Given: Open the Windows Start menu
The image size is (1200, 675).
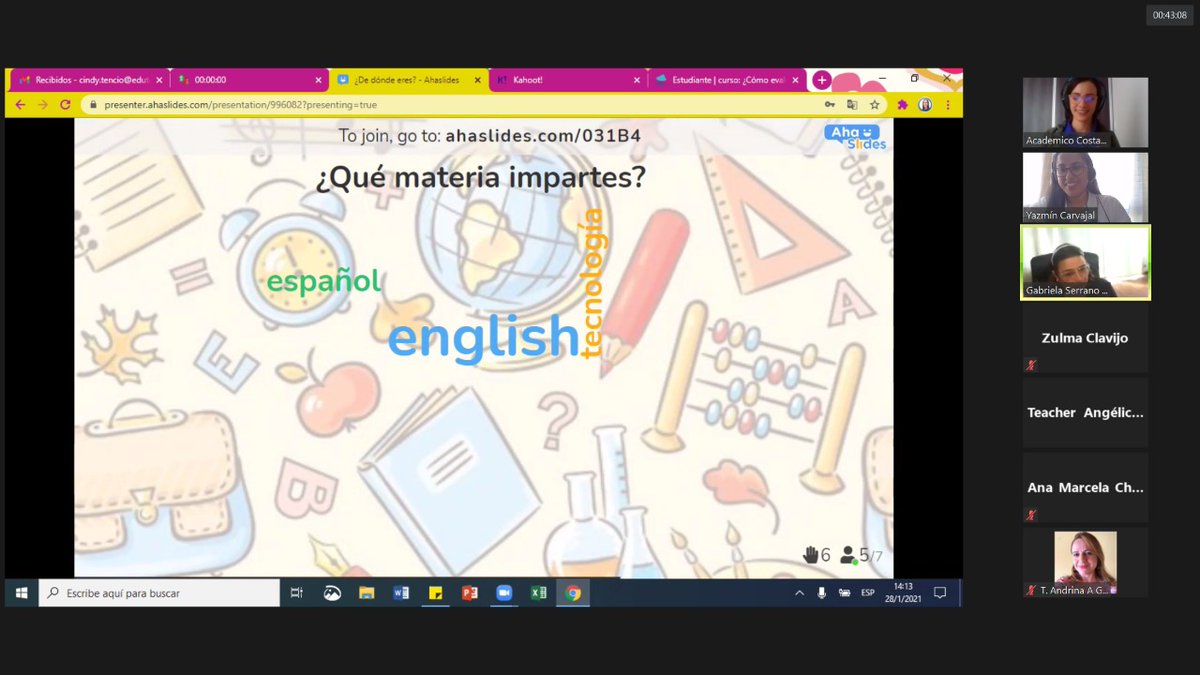Looking at the screenshot, I should (21, 593).
